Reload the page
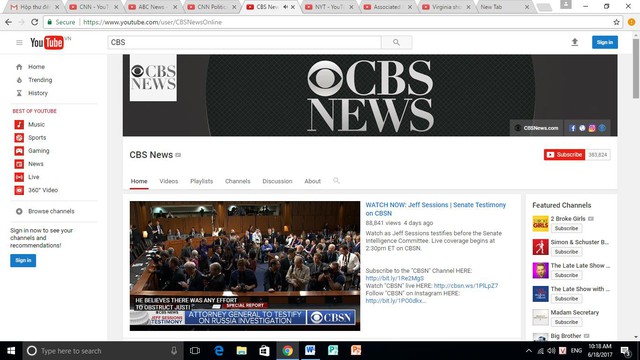 click(35, 22)
